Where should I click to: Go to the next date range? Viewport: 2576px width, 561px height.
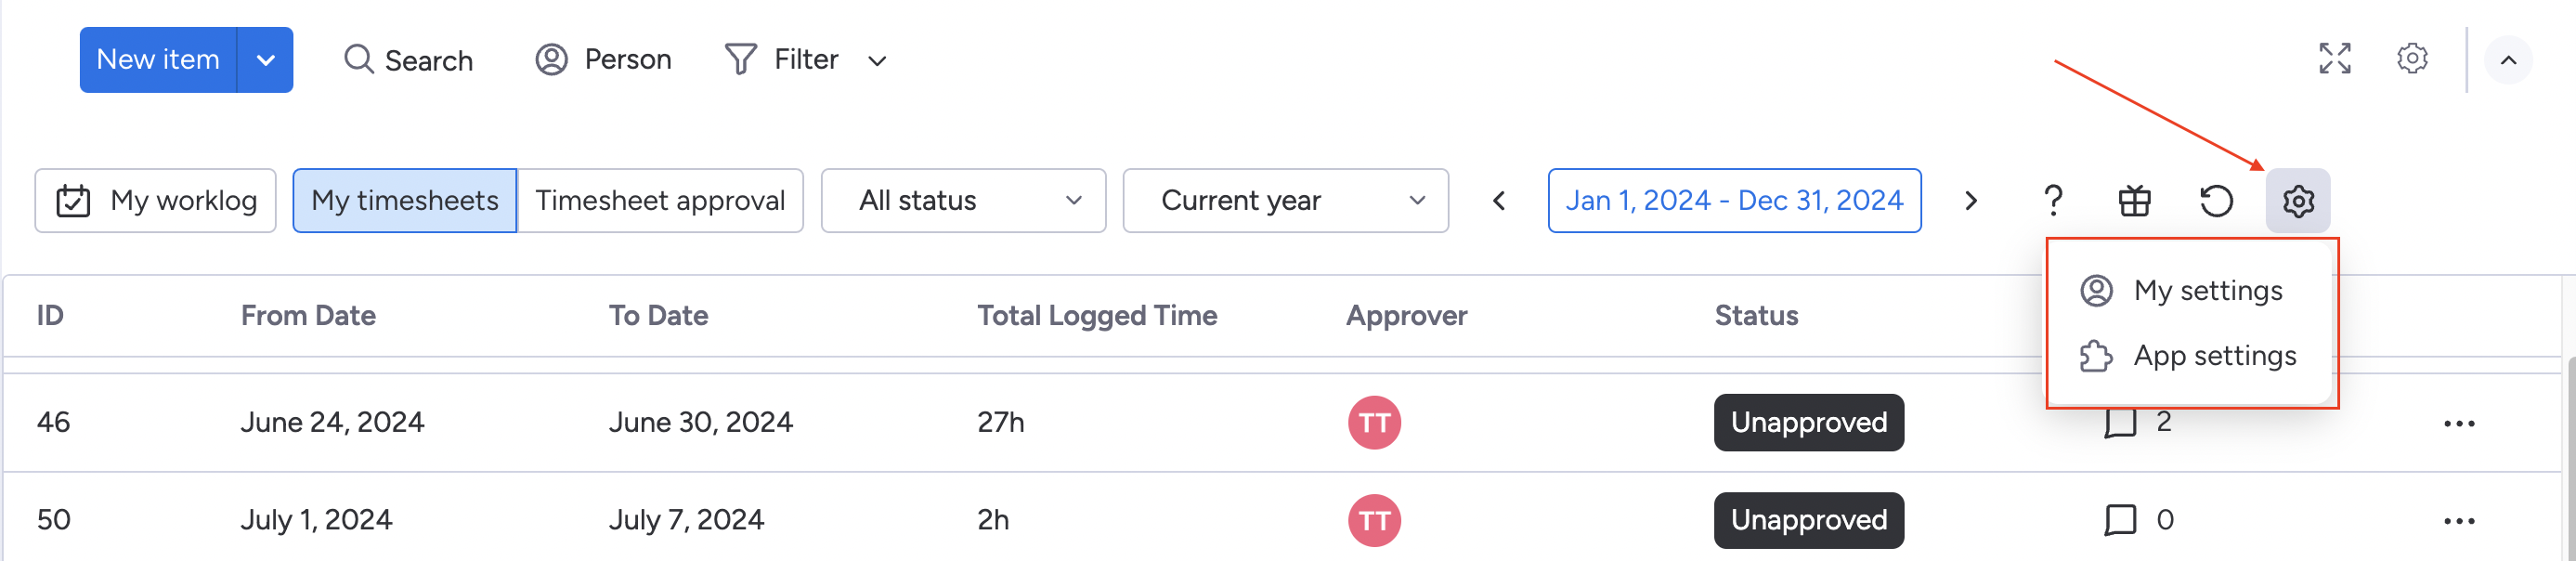(1970, 201)
